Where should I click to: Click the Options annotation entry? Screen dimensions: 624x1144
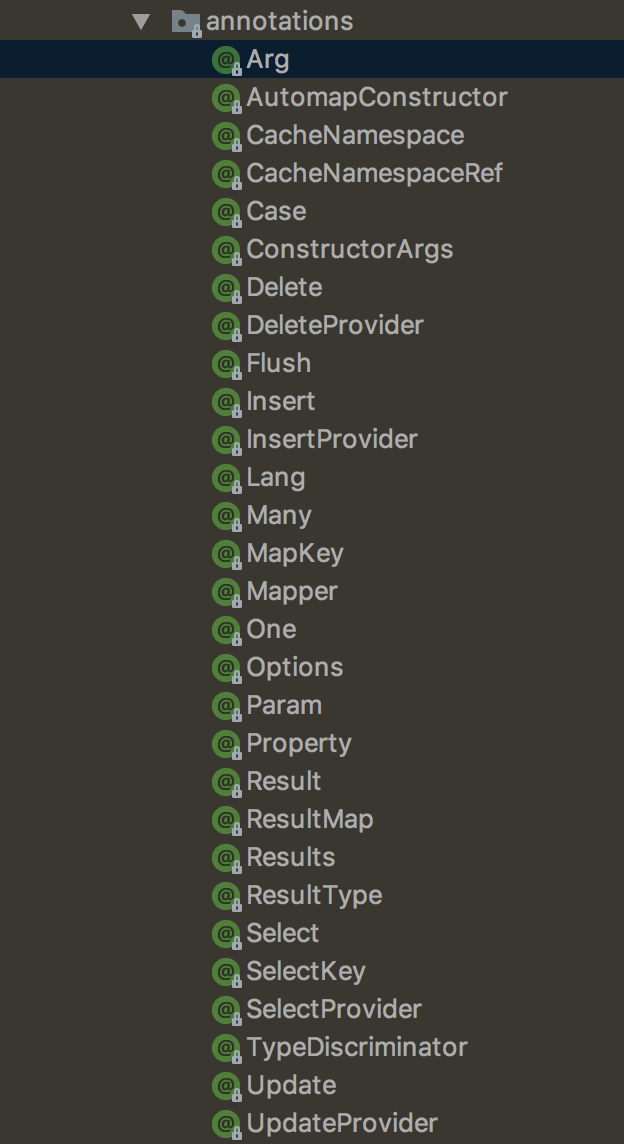coord(295,668)
